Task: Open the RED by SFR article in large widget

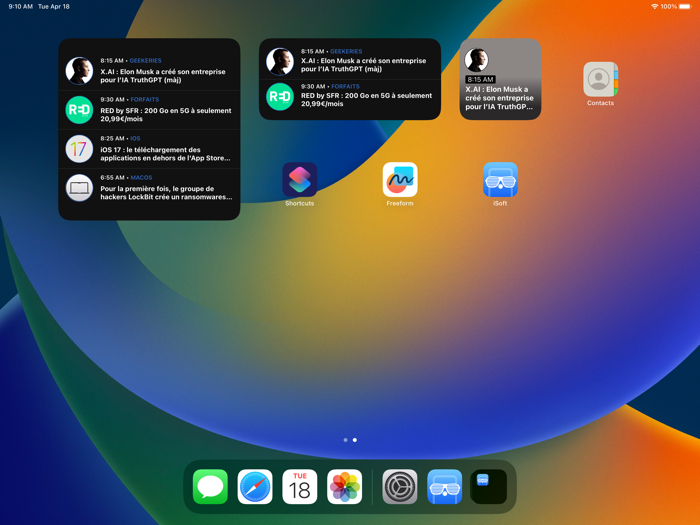Action: 149,110
